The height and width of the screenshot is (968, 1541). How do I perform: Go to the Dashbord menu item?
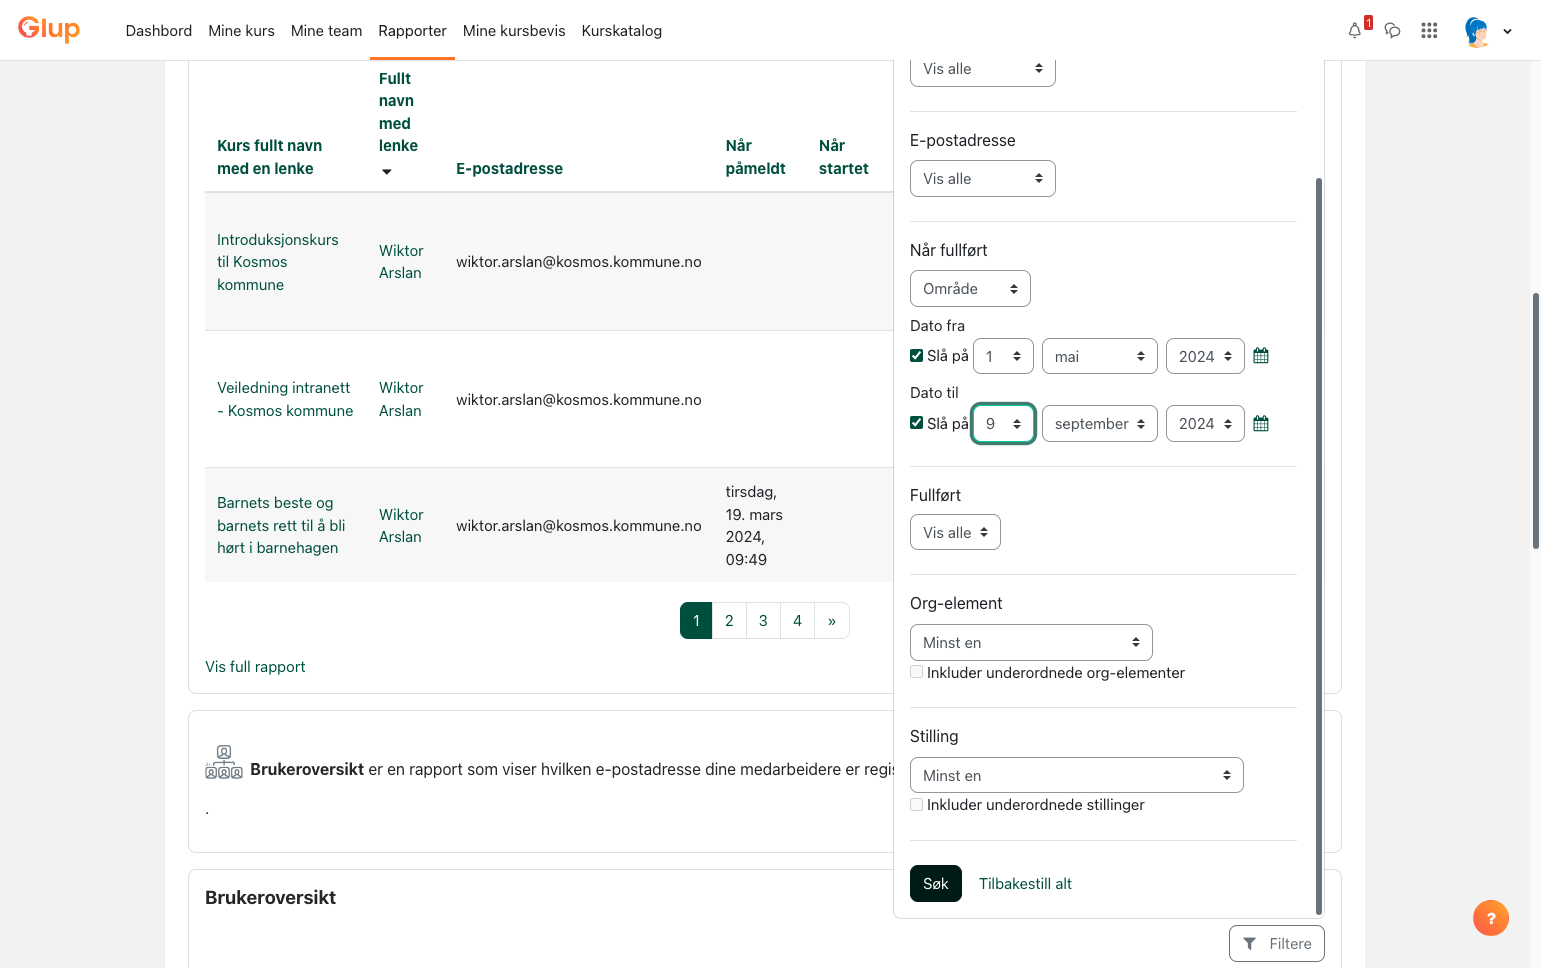159,31
